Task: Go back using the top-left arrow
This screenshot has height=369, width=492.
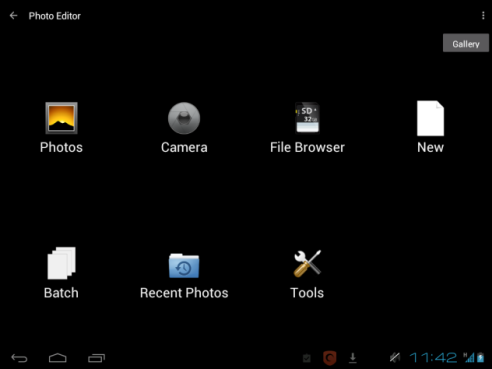Action: pos(13,16)
